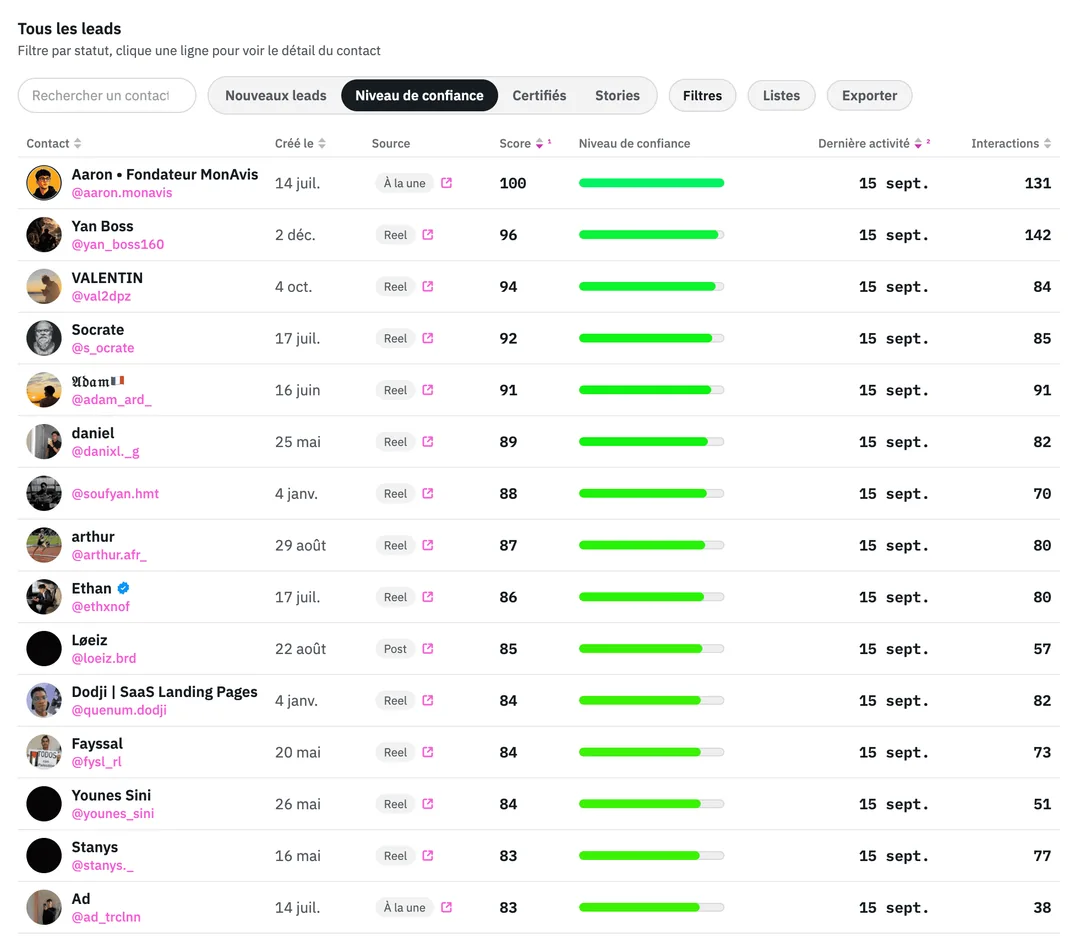Click Niveau de confiance column header

(x=634, y=143)
